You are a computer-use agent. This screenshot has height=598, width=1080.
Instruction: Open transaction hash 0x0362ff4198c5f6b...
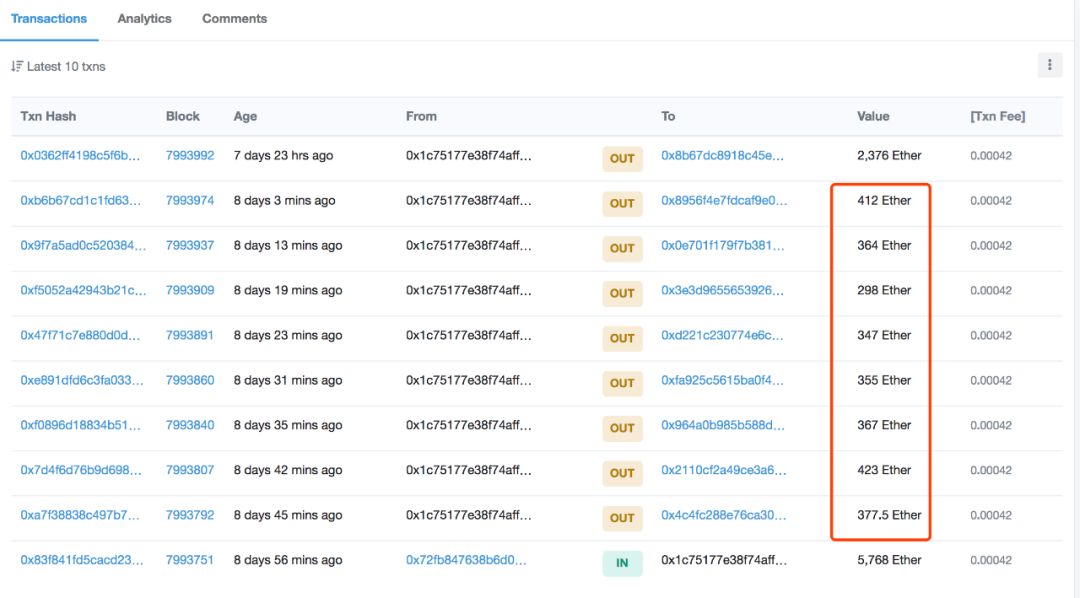pos(80,156)
